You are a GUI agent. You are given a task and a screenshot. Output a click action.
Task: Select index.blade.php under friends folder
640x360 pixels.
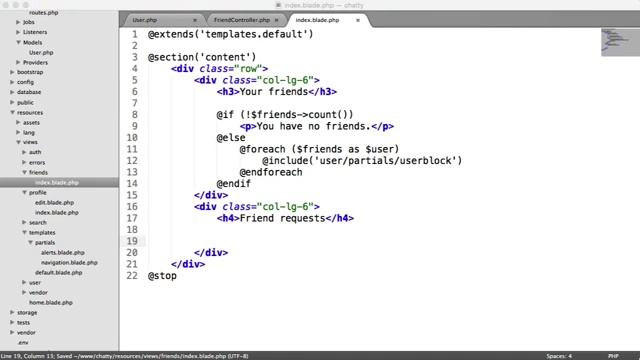(x=57, y=182)
